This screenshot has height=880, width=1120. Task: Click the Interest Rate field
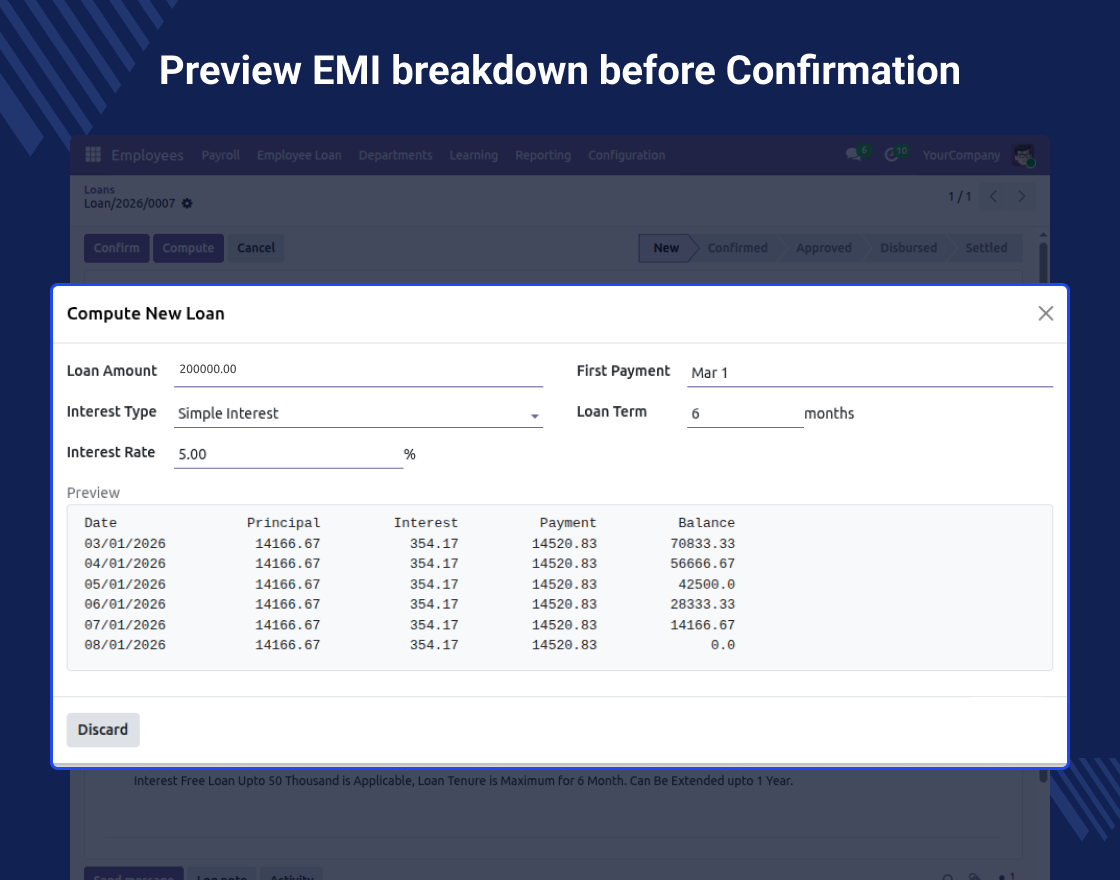(289, 454)
